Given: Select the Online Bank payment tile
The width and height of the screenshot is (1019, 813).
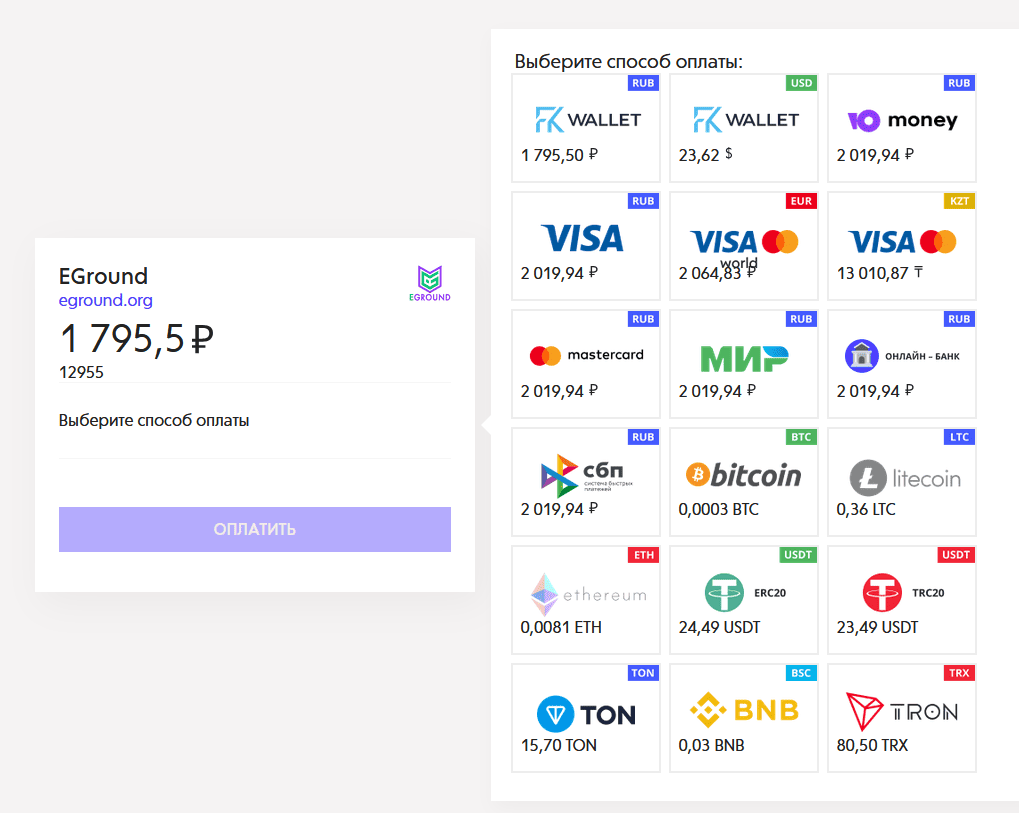Looking at the screenshot, I should 901,364.
